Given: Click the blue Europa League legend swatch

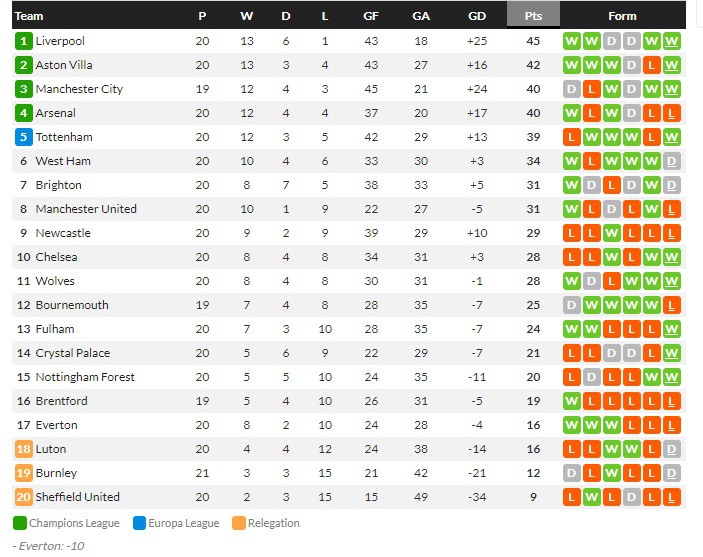Looking at the screenshot, I should (x=140, y=523).
